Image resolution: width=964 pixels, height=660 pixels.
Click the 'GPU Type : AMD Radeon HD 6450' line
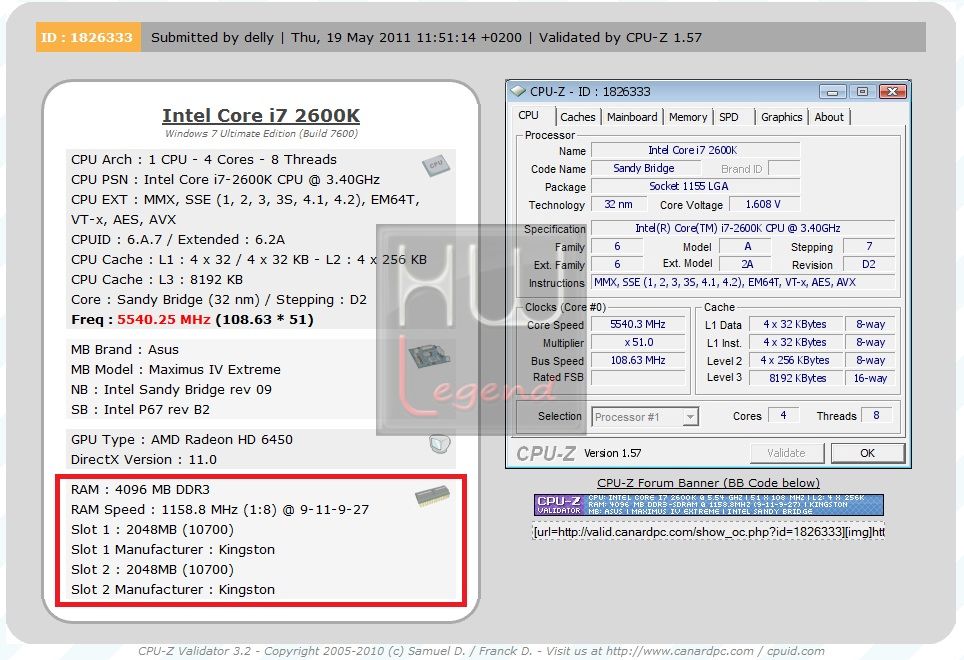[182, 439]
